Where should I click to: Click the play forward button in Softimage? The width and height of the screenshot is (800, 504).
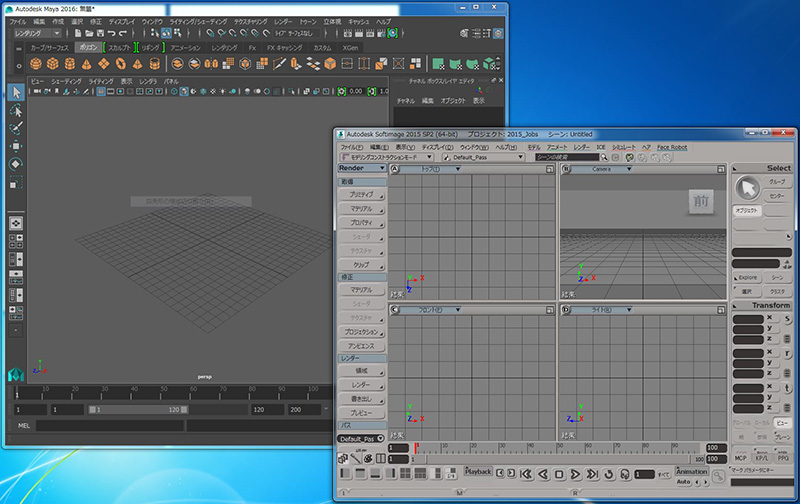click(575, 474)
